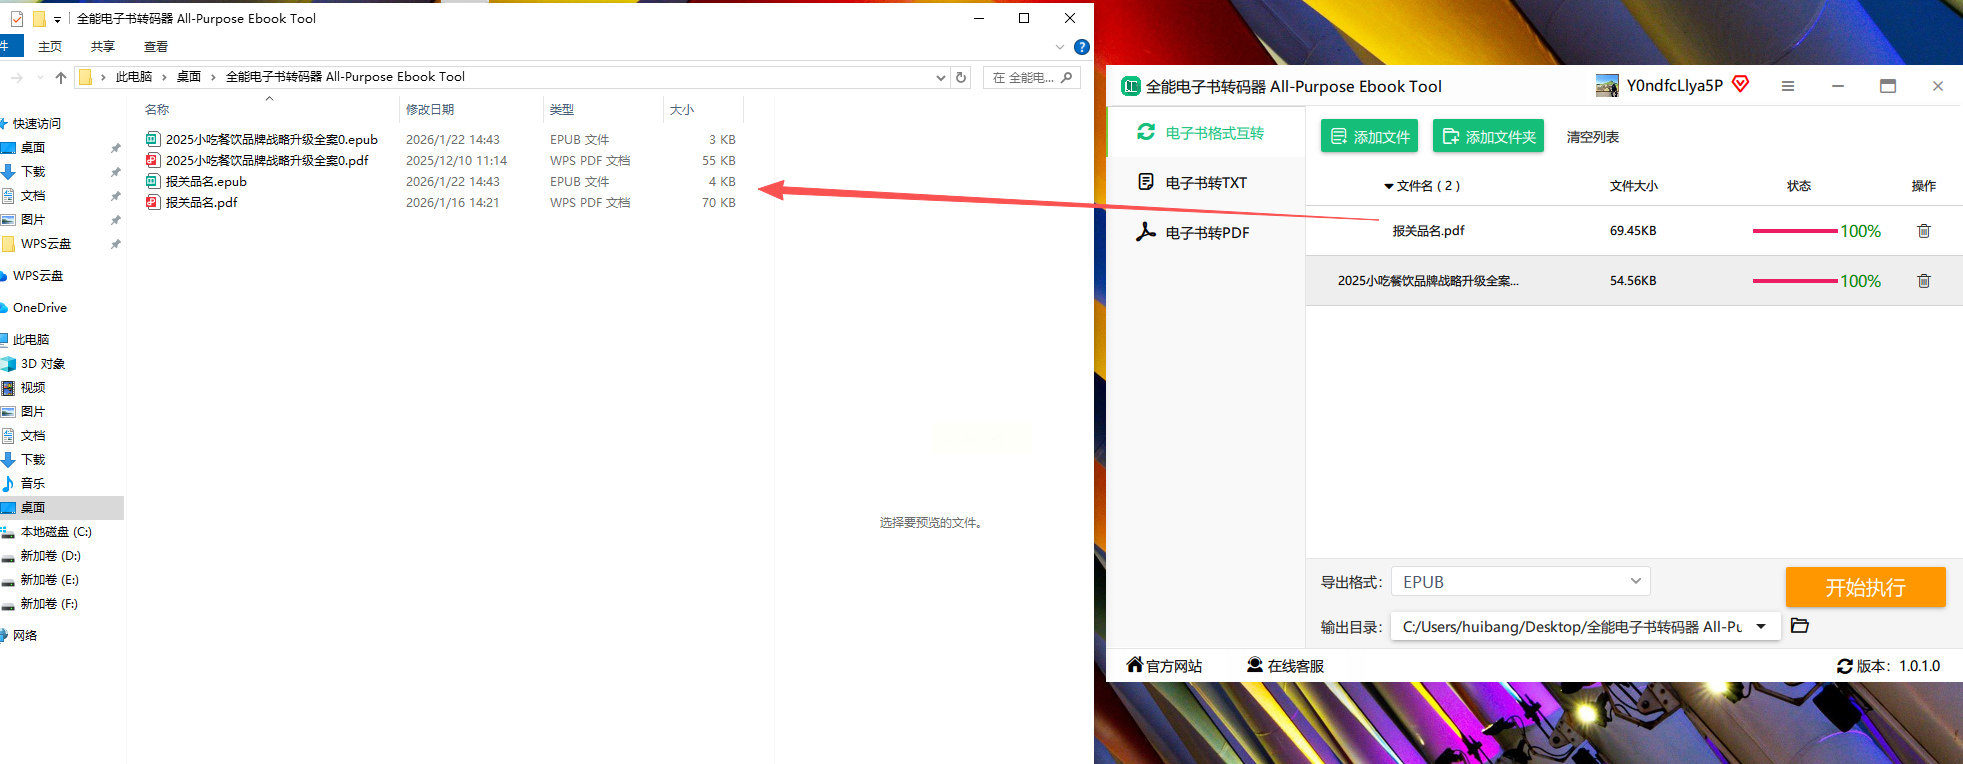Go forward with the Explorer forward arrow
1963x764 pixels.
coord(17,77)
